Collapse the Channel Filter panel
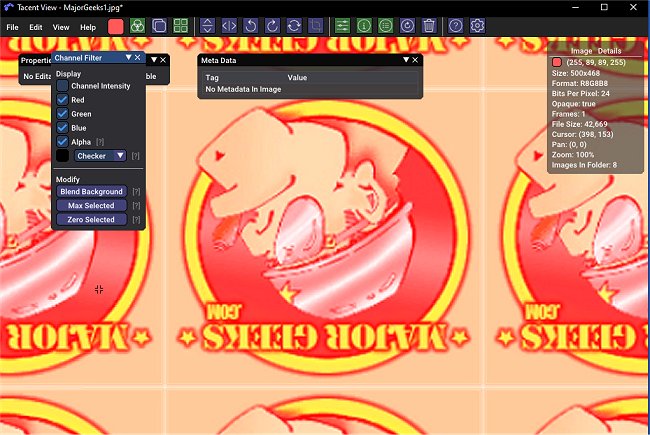This screenshot has height=435, width=650. (x=129, y=58)
